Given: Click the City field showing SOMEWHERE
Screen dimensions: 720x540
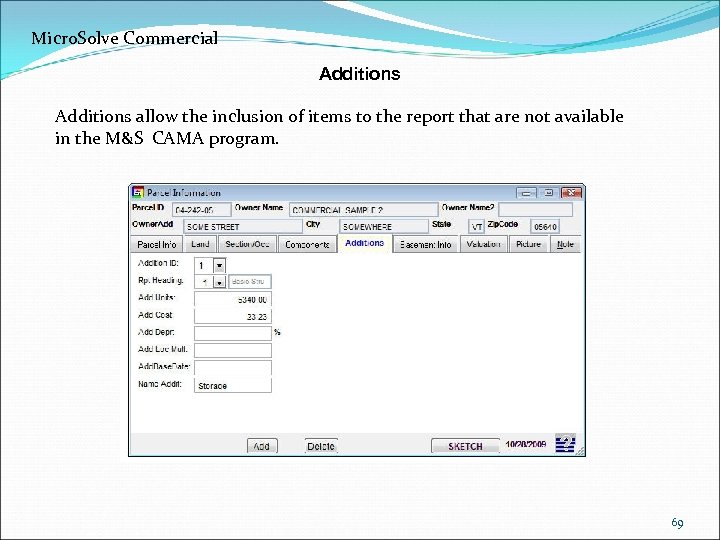Looking at the screenshot, I should click(x=384, y=226).
